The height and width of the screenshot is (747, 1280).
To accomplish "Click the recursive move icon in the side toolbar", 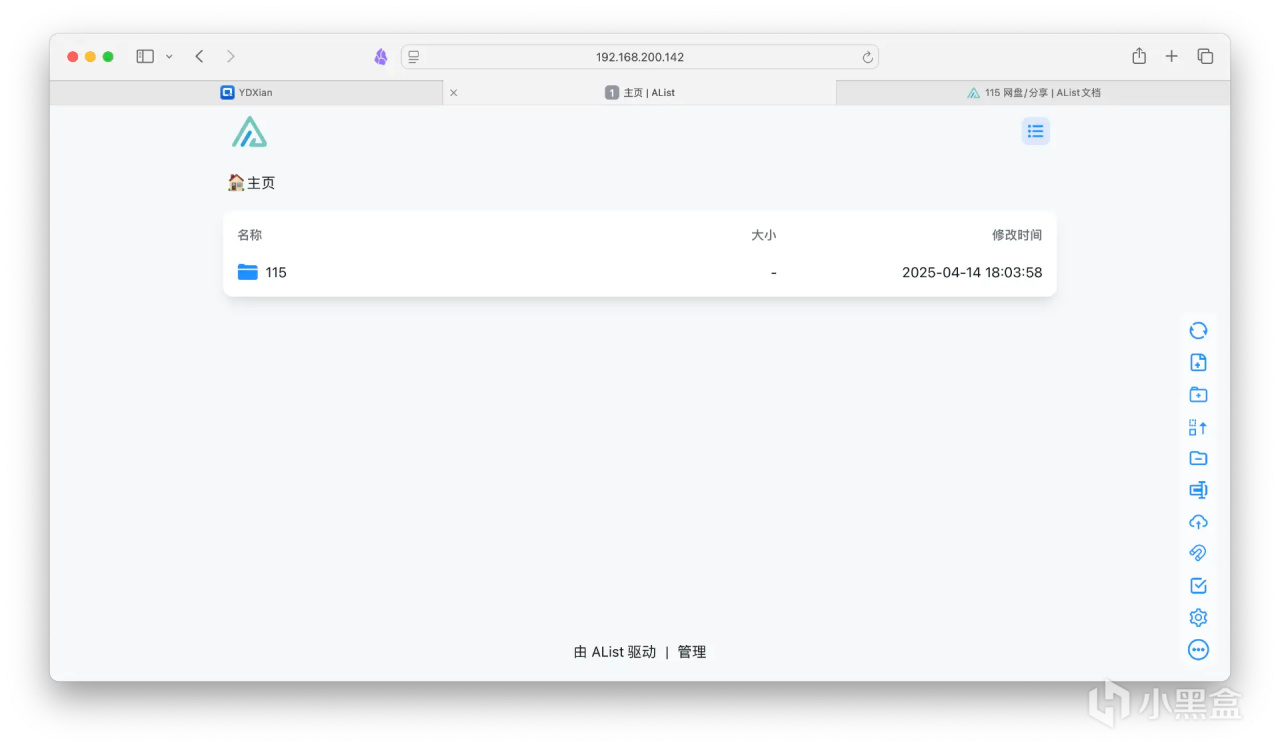I will click(1198, 427).
